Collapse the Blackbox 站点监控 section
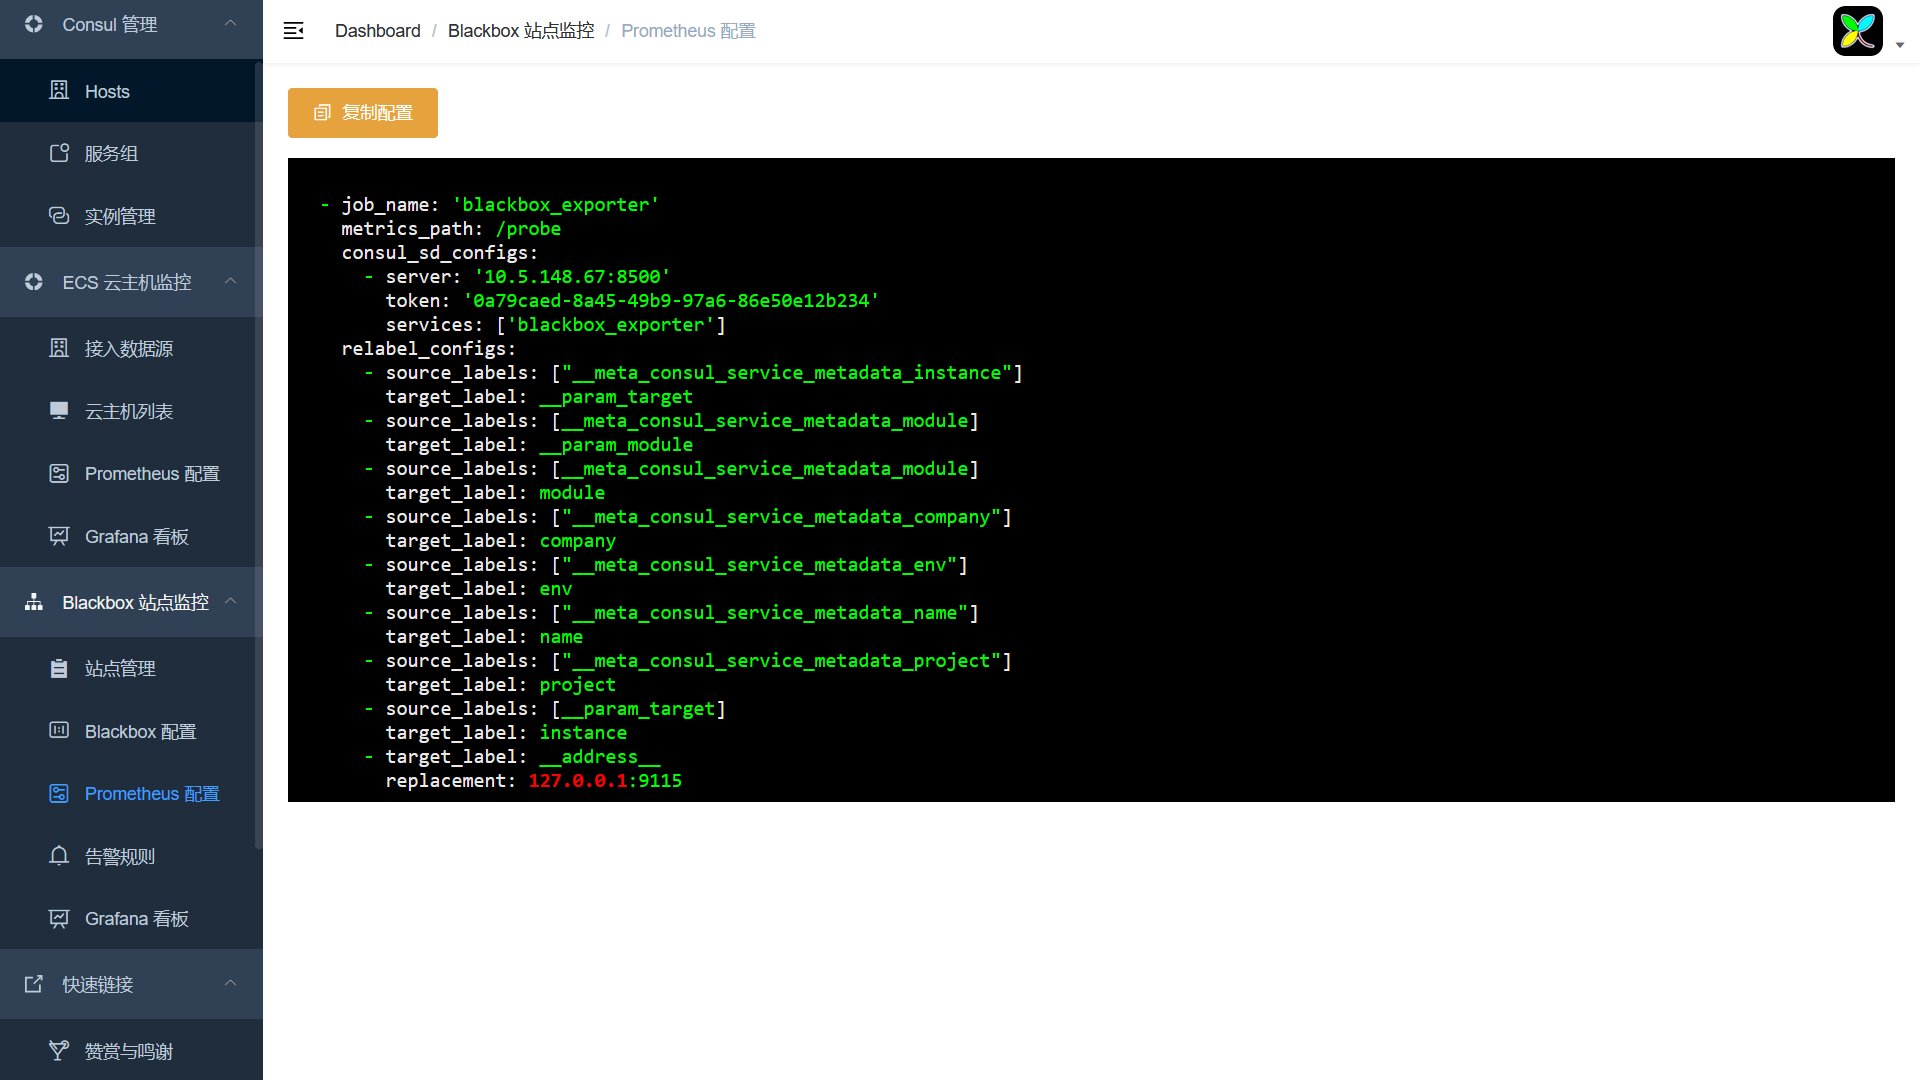Image resolution: width=1920 pixels, height=1080 pixels. tap(231, 601)
